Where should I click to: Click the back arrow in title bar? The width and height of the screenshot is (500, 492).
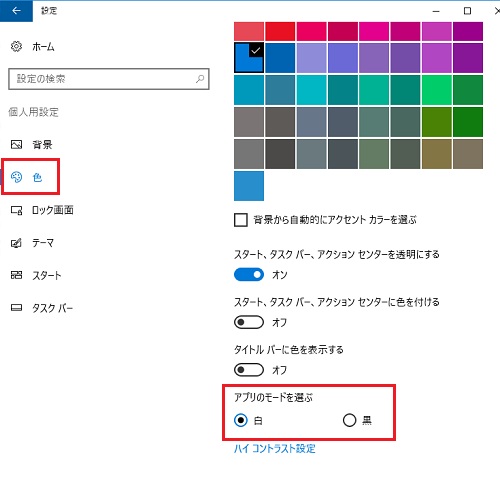coord(16,11)
